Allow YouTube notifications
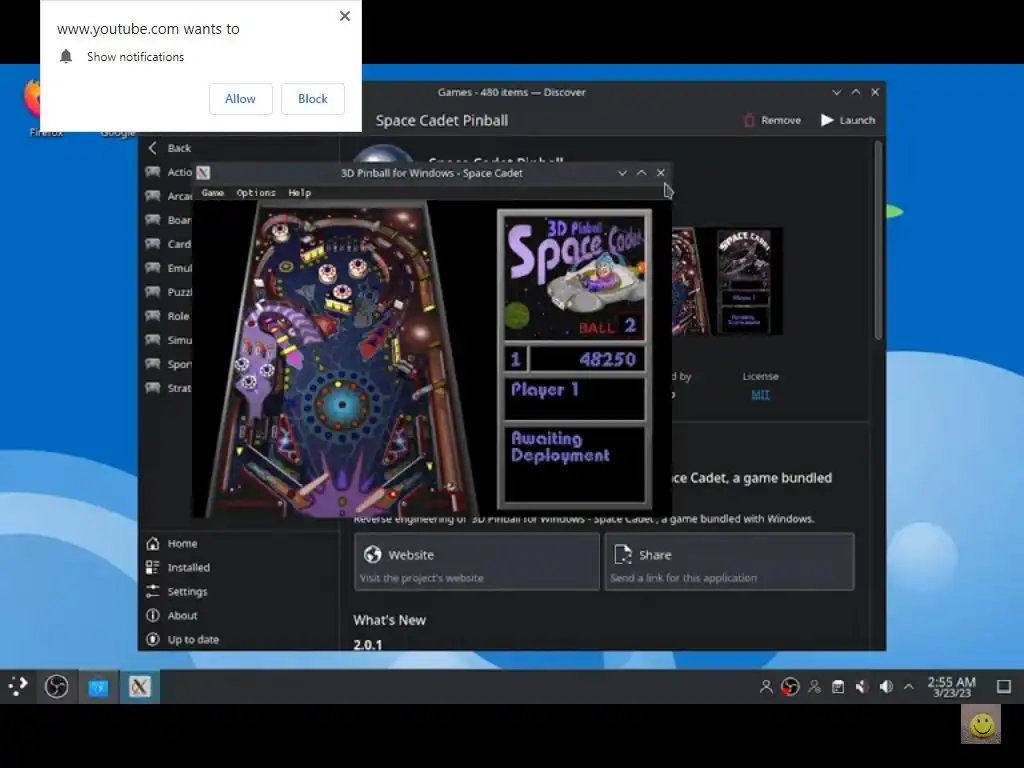The image size is (1024, 768). pyautogui.click(x=240, y=99)
